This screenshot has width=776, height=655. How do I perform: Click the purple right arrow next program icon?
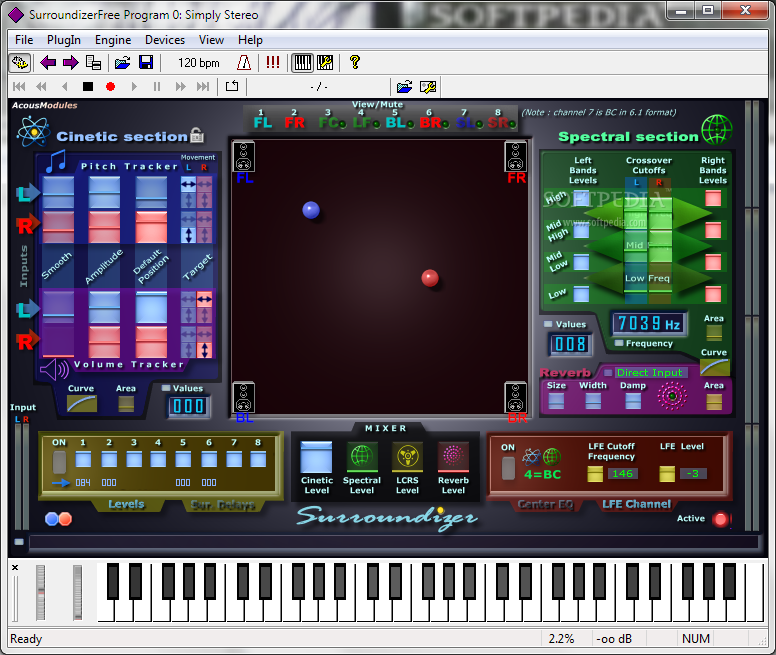[71, 63]
